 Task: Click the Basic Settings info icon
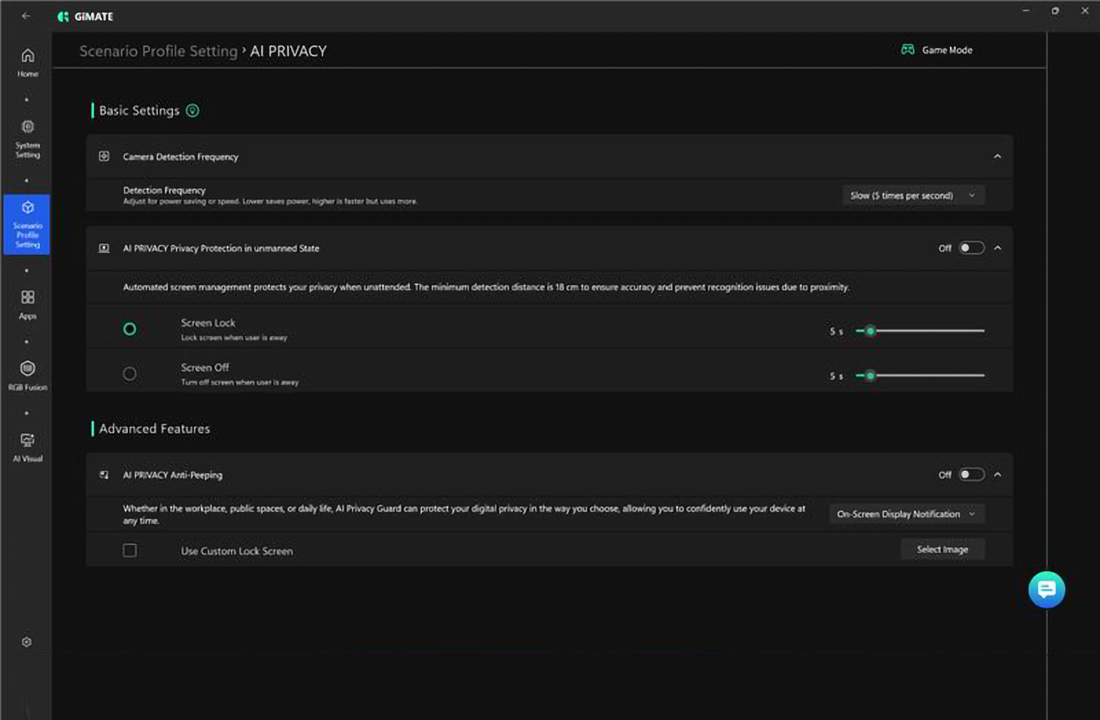(x=192, y=110)
